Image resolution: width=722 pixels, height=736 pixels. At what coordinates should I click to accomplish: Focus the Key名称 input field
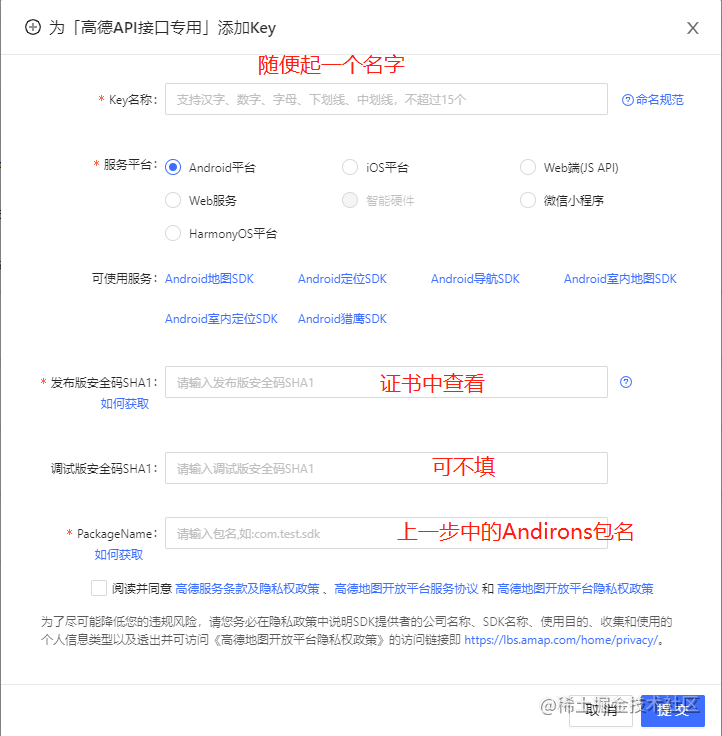[386, 99]
